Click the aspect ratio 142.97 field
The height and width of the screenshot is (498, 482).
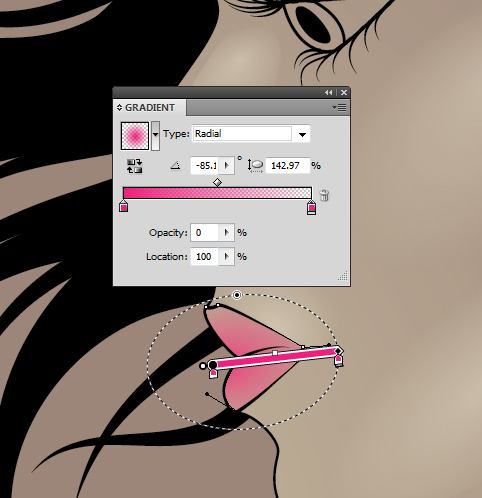click(x=287, y=165)
